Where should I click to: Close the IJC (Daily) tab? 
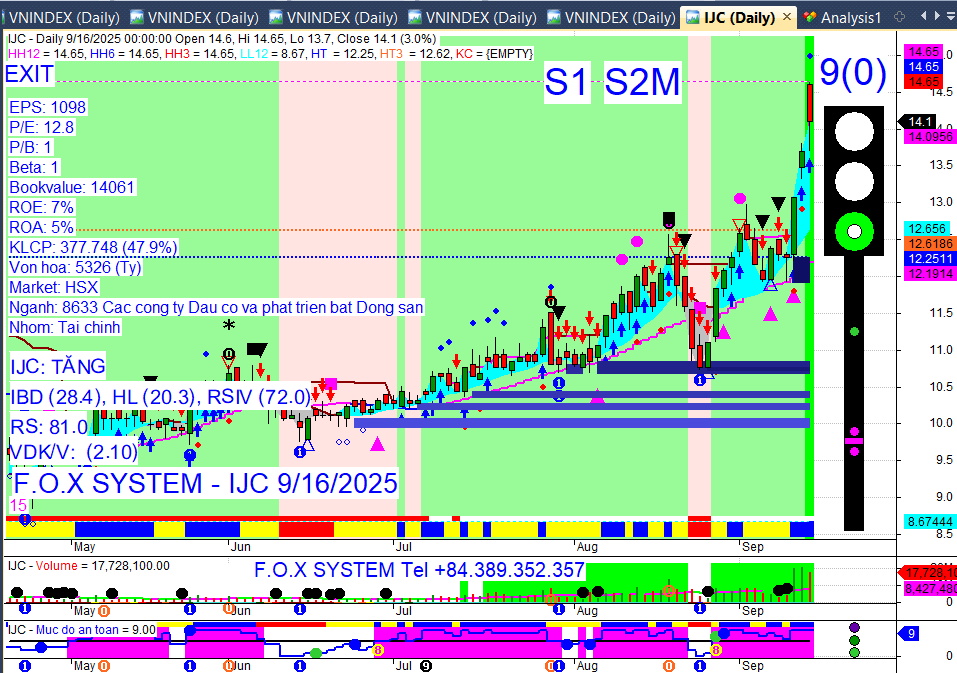787,17
